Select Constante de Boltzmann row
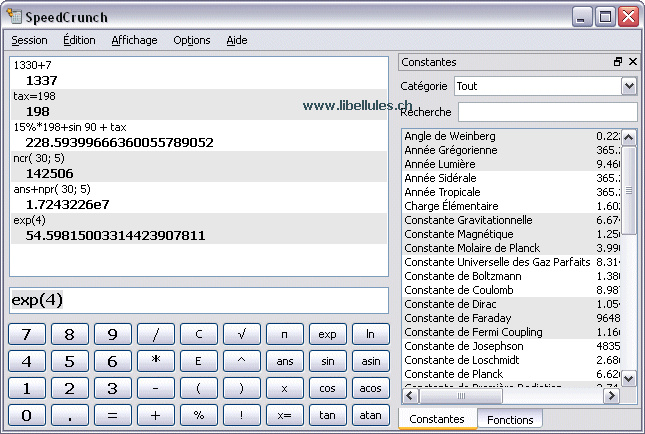 (511, 276)
